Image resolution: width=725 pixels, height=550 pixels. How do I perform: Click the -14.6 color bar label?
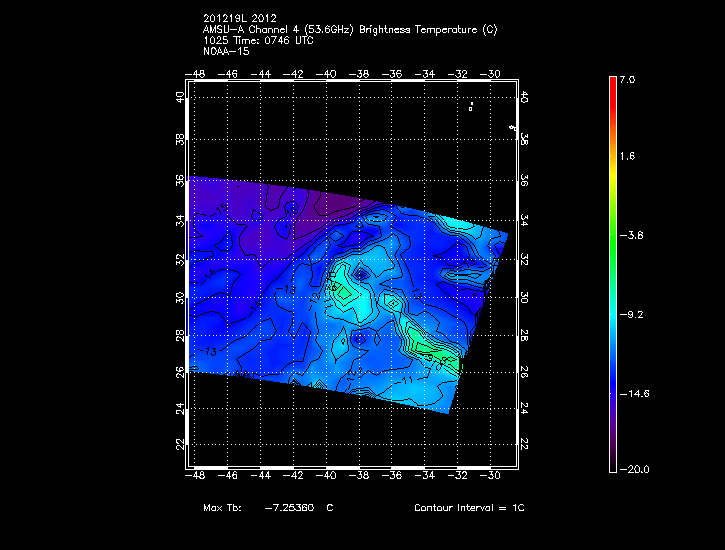click(x=633, y=393)
